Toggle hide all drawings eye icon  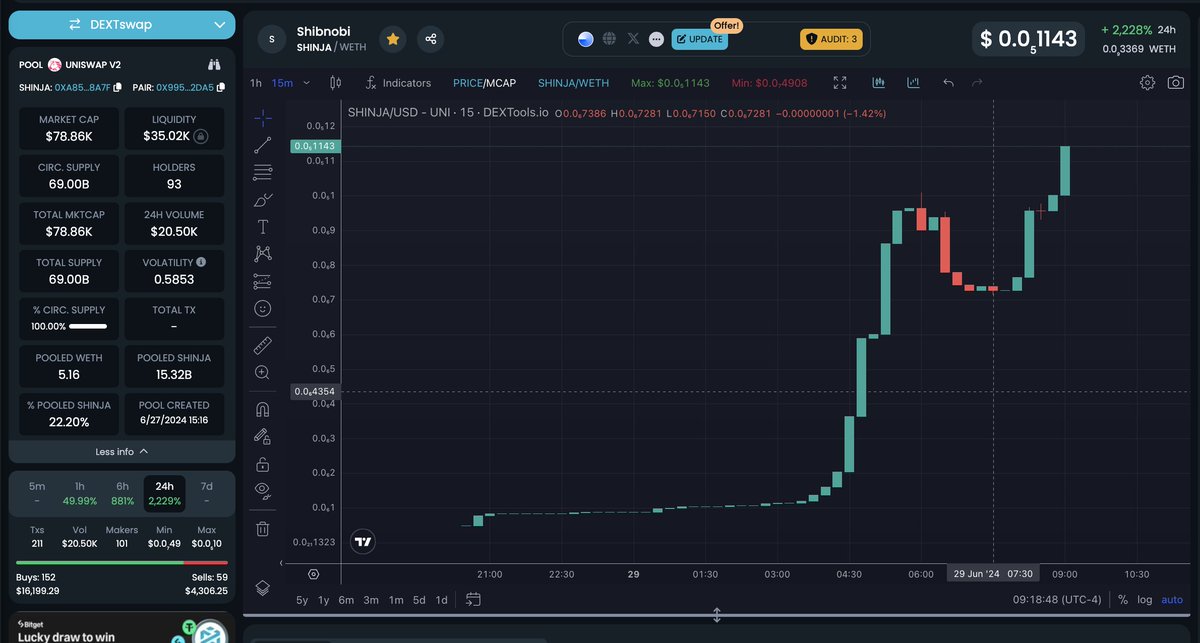(262, 490)
